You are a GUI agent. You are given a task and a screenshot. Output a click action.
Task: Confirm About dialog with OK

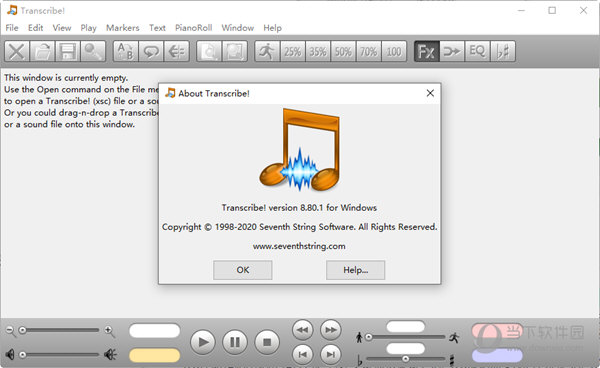pyautogui.click(x=243, y=270)
